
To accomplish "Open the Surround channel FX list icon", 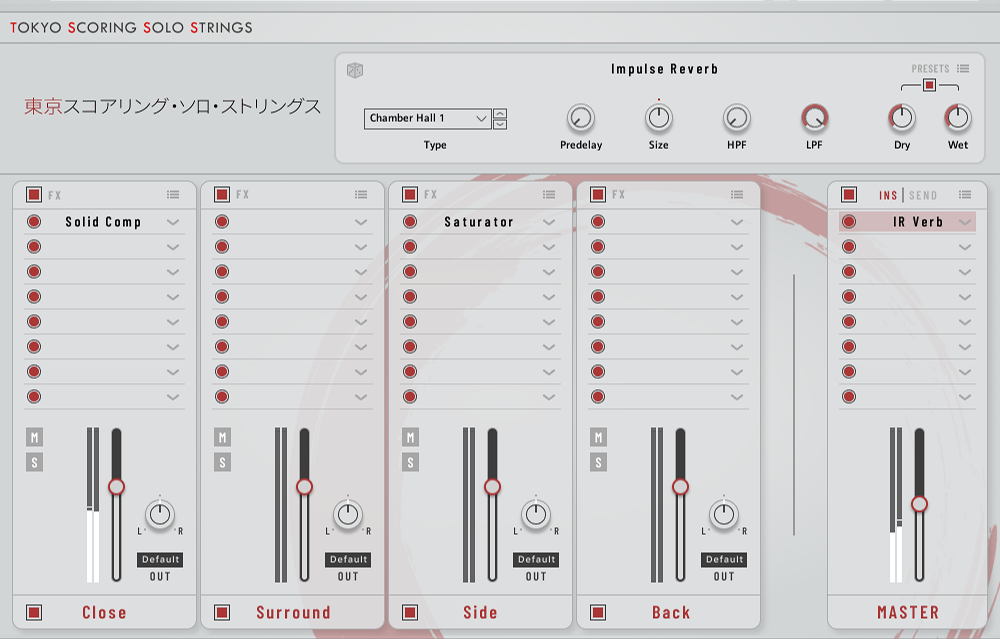I will [361, 195].
